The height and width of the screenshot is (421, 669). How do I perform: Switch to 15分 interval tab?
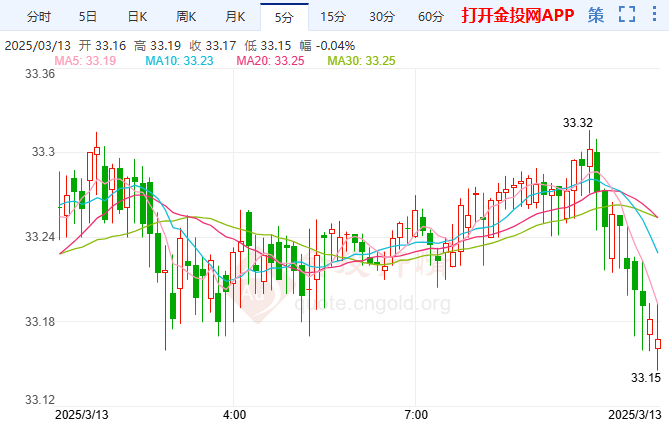coord(333,17)
